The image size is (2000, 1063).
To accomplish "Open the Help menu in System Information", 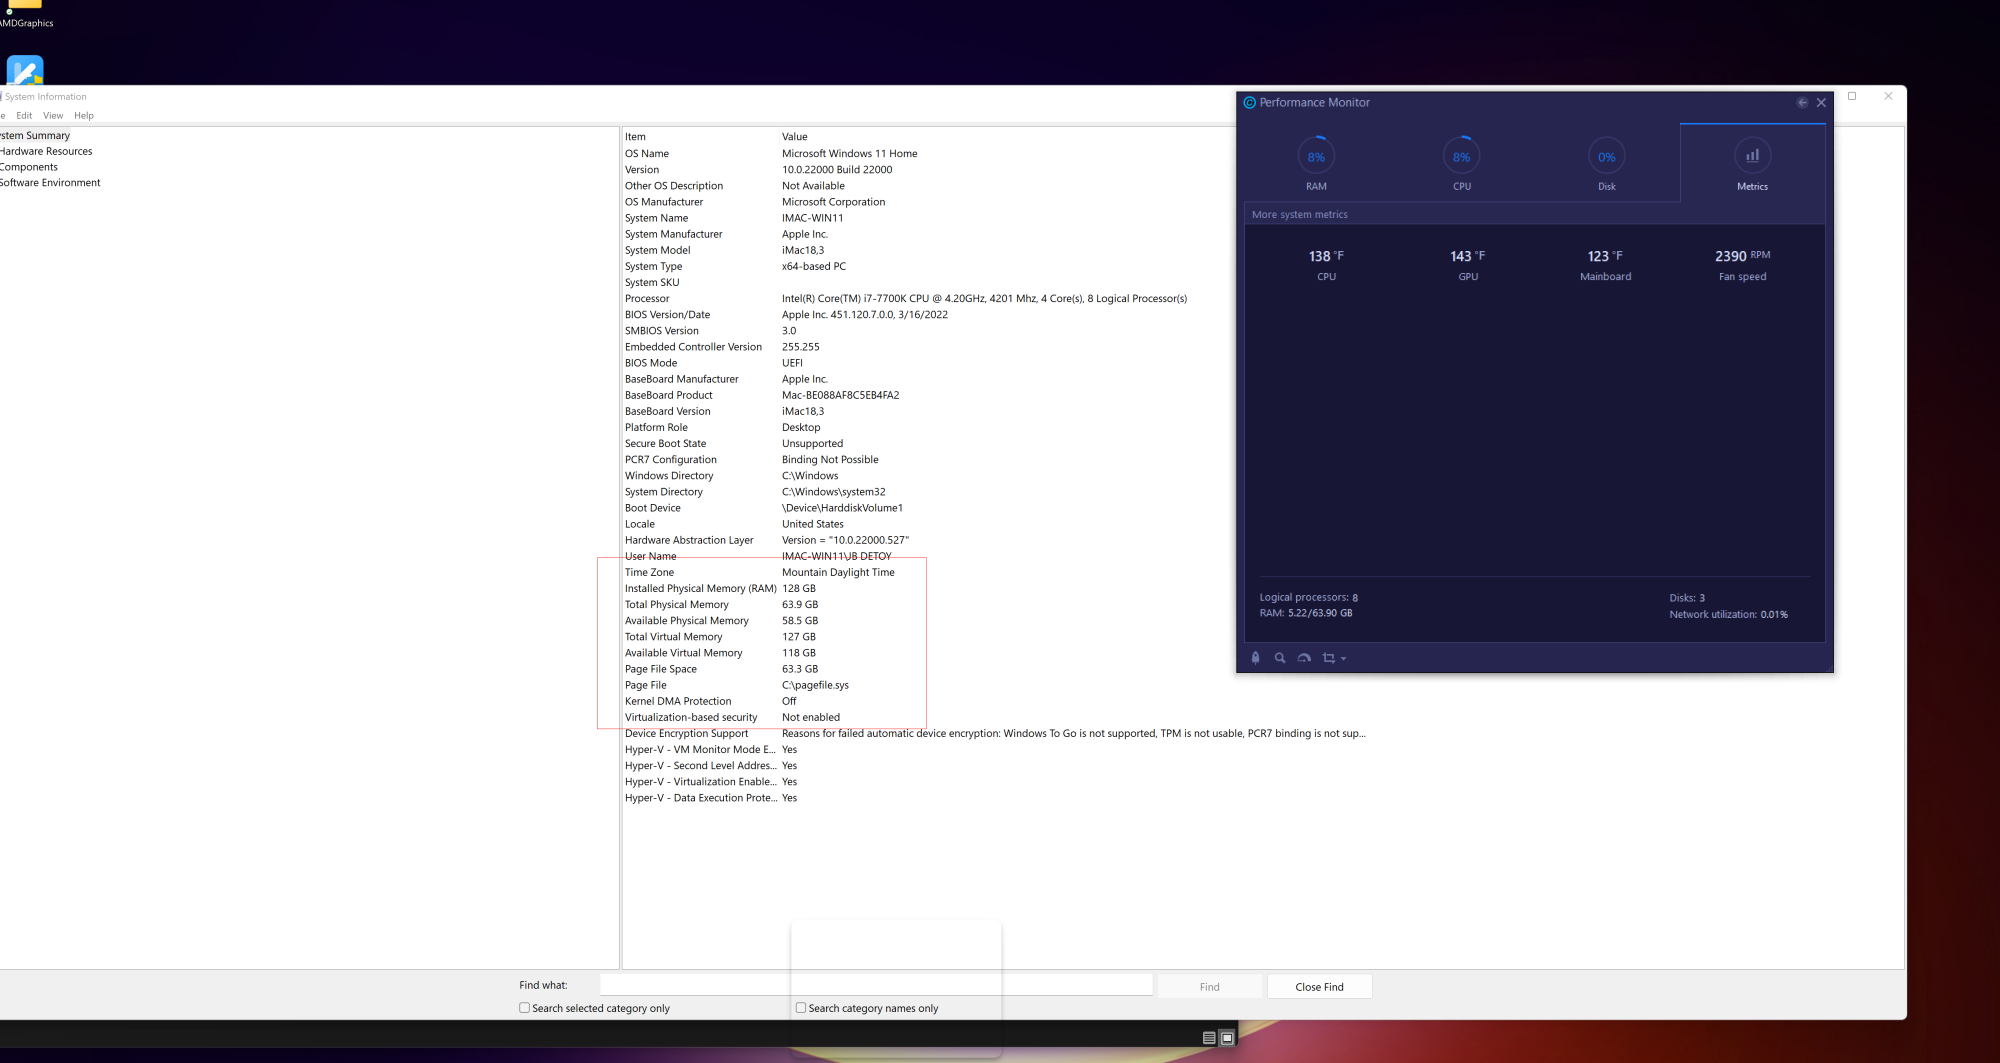I will [x=84, y=116].
